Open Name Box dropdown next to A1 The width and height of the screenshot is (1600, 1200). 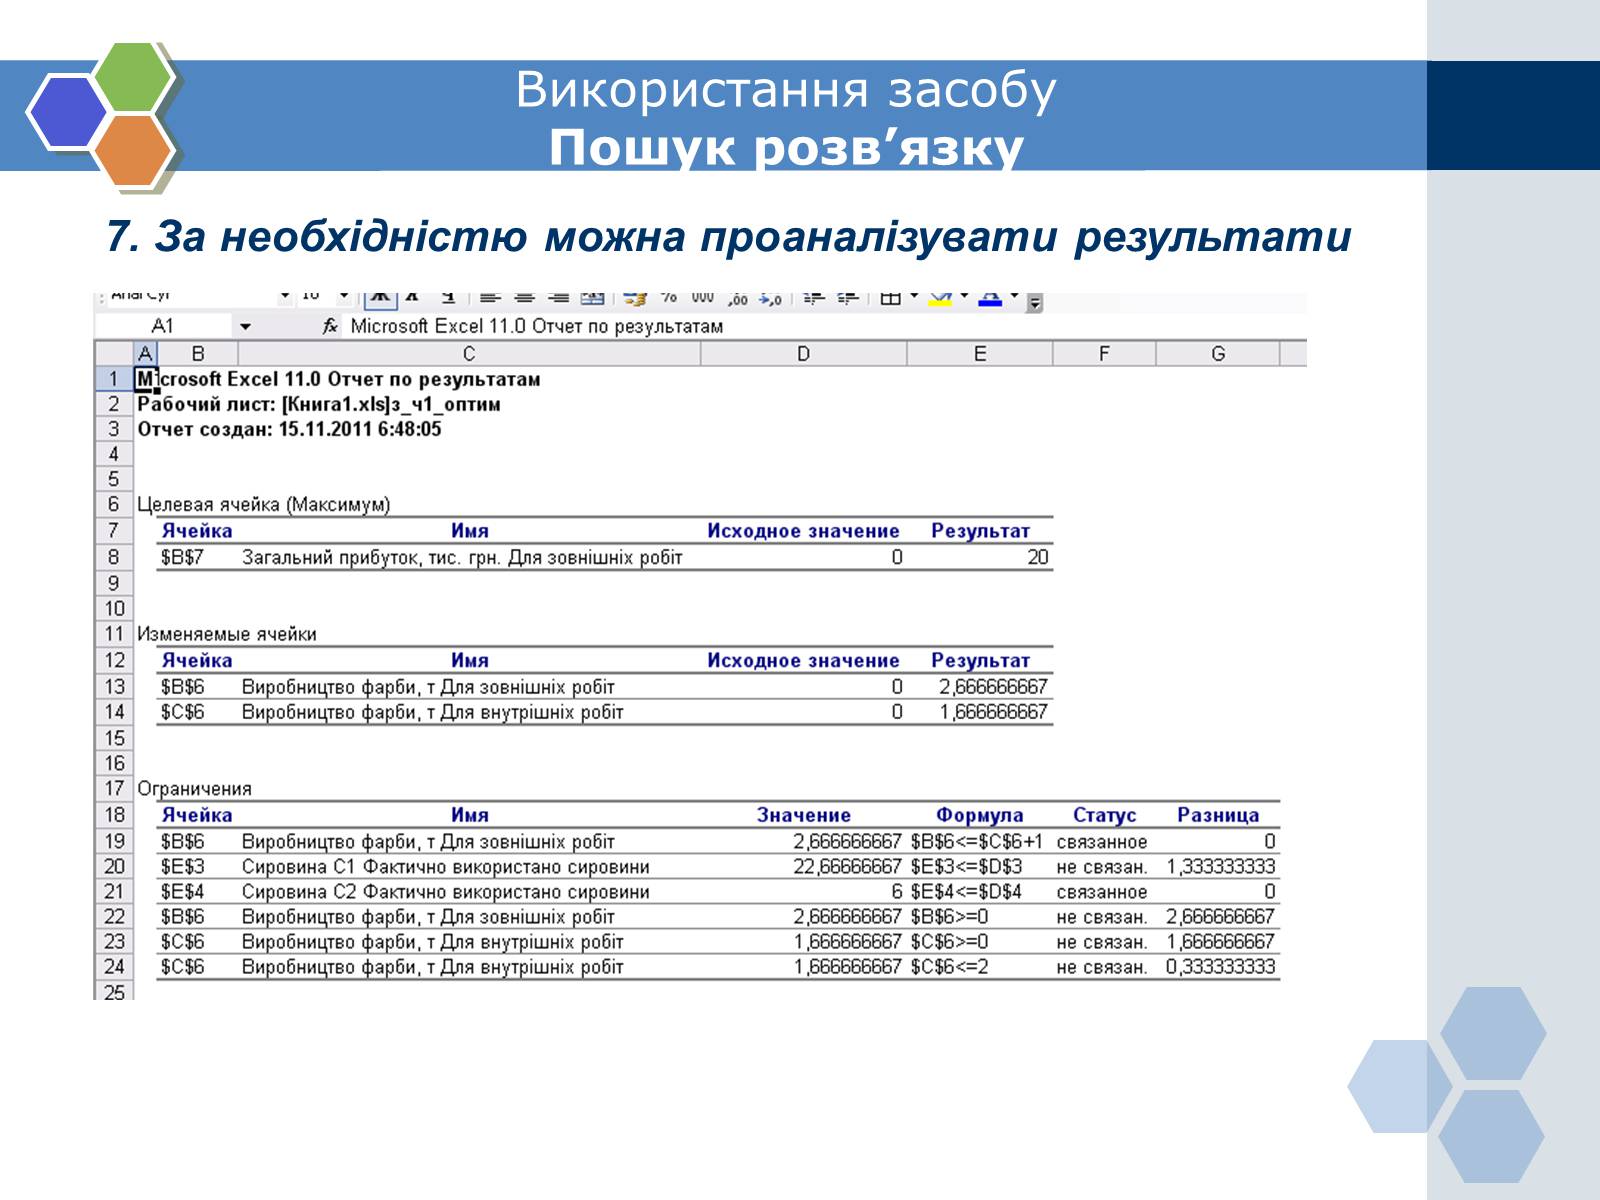245,327
